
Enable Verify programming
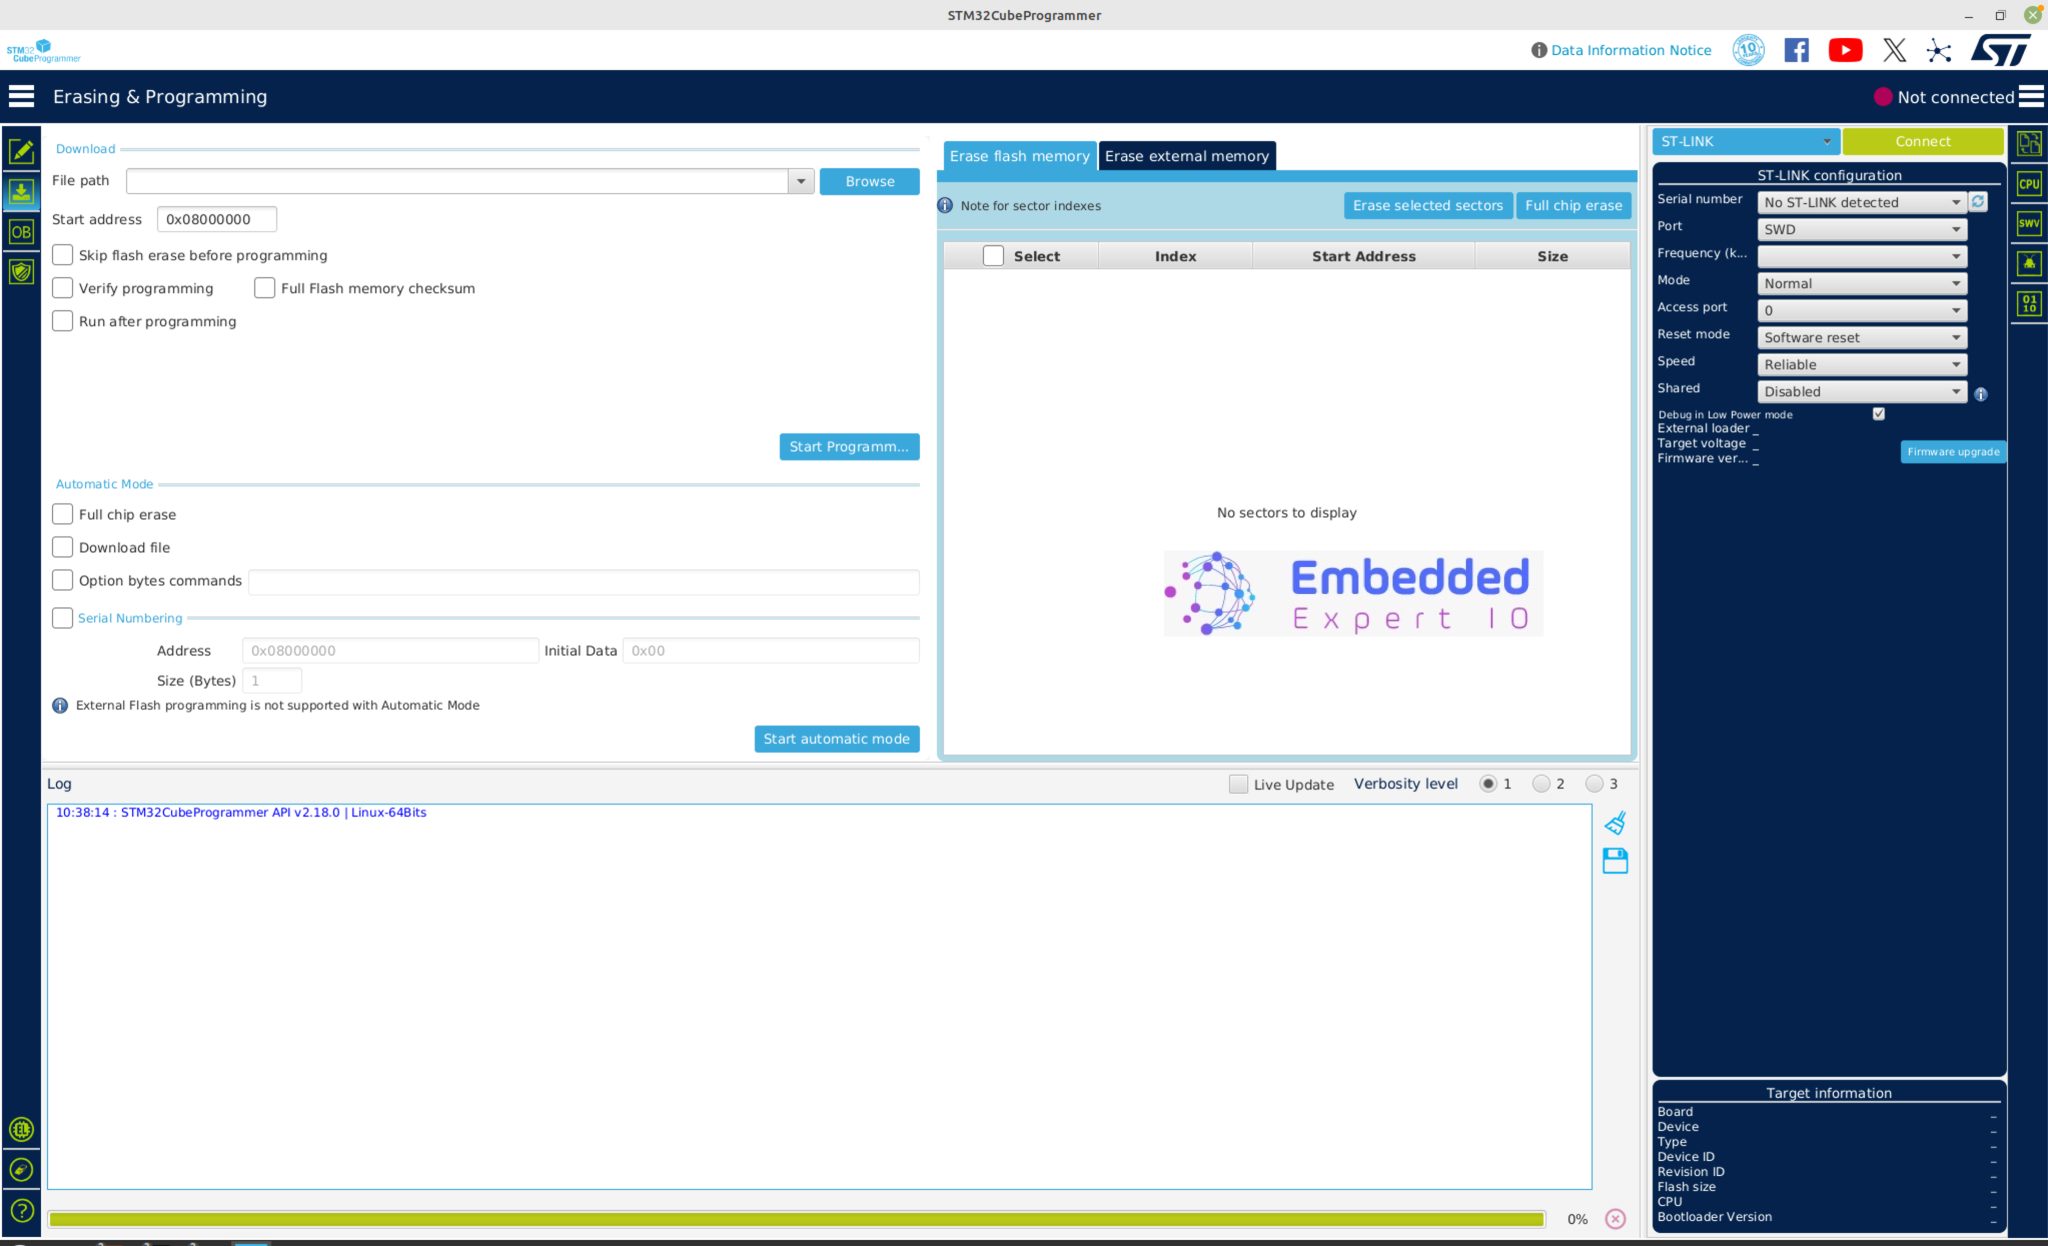pyautogui.click(x=62, y=287)
